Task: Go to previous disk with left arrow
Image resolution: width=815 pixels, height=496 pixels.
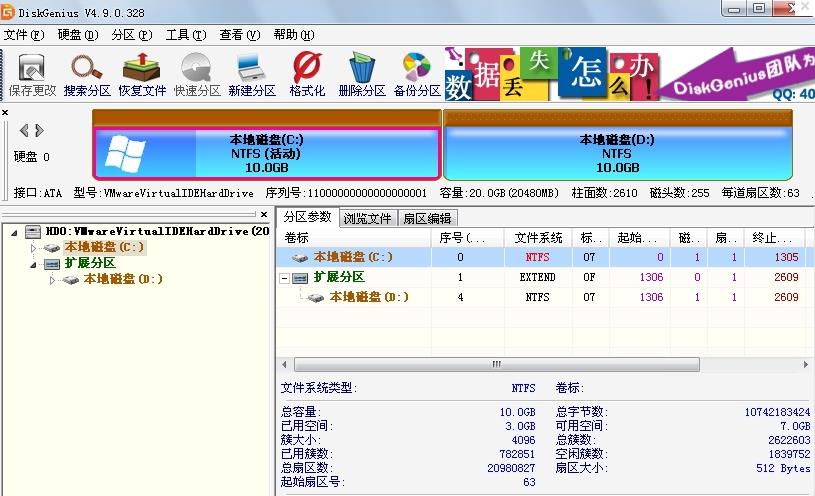Action: [x=24, y=130]
